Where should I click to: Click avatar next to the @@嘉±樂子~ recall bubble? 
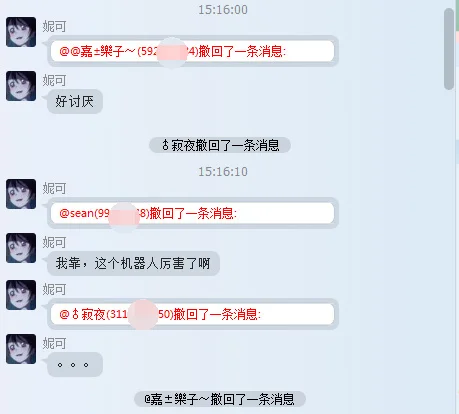click(21, 32)
